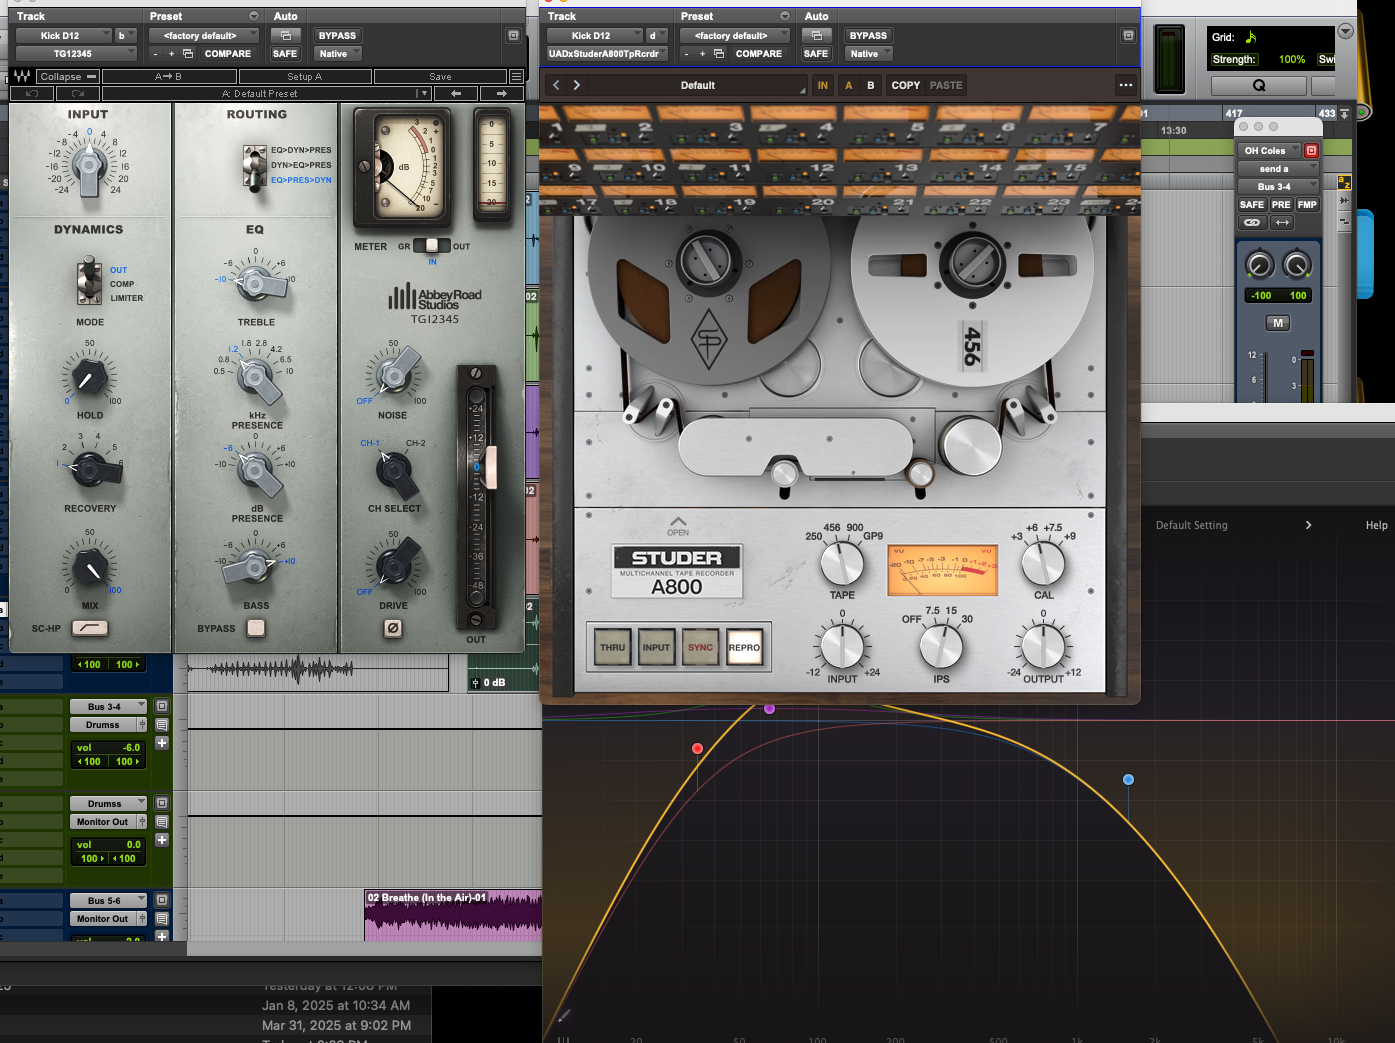The image size is (1395, 1043).
Task: Select the THRU mode button on Studer
Action: coord(613,647)
